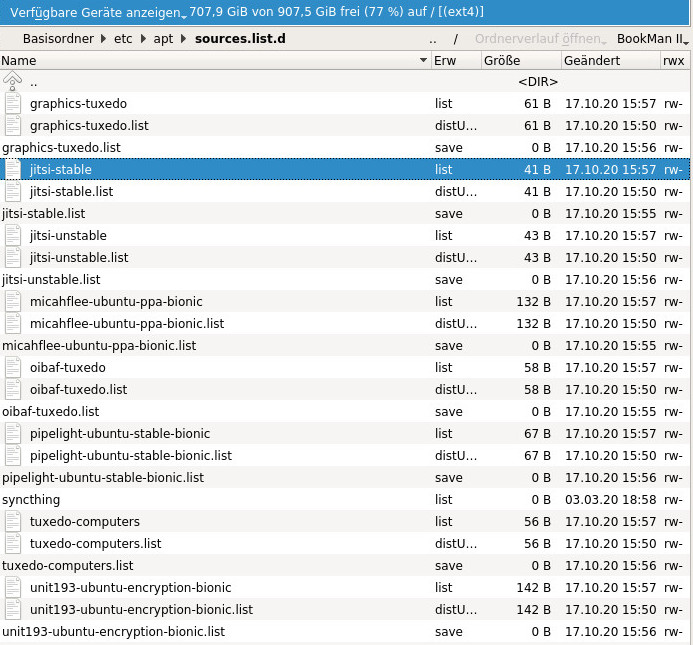
Task: Open the 'Ordnerverlauf öffnen' folder history dropdown
Action: coord(541,39)
